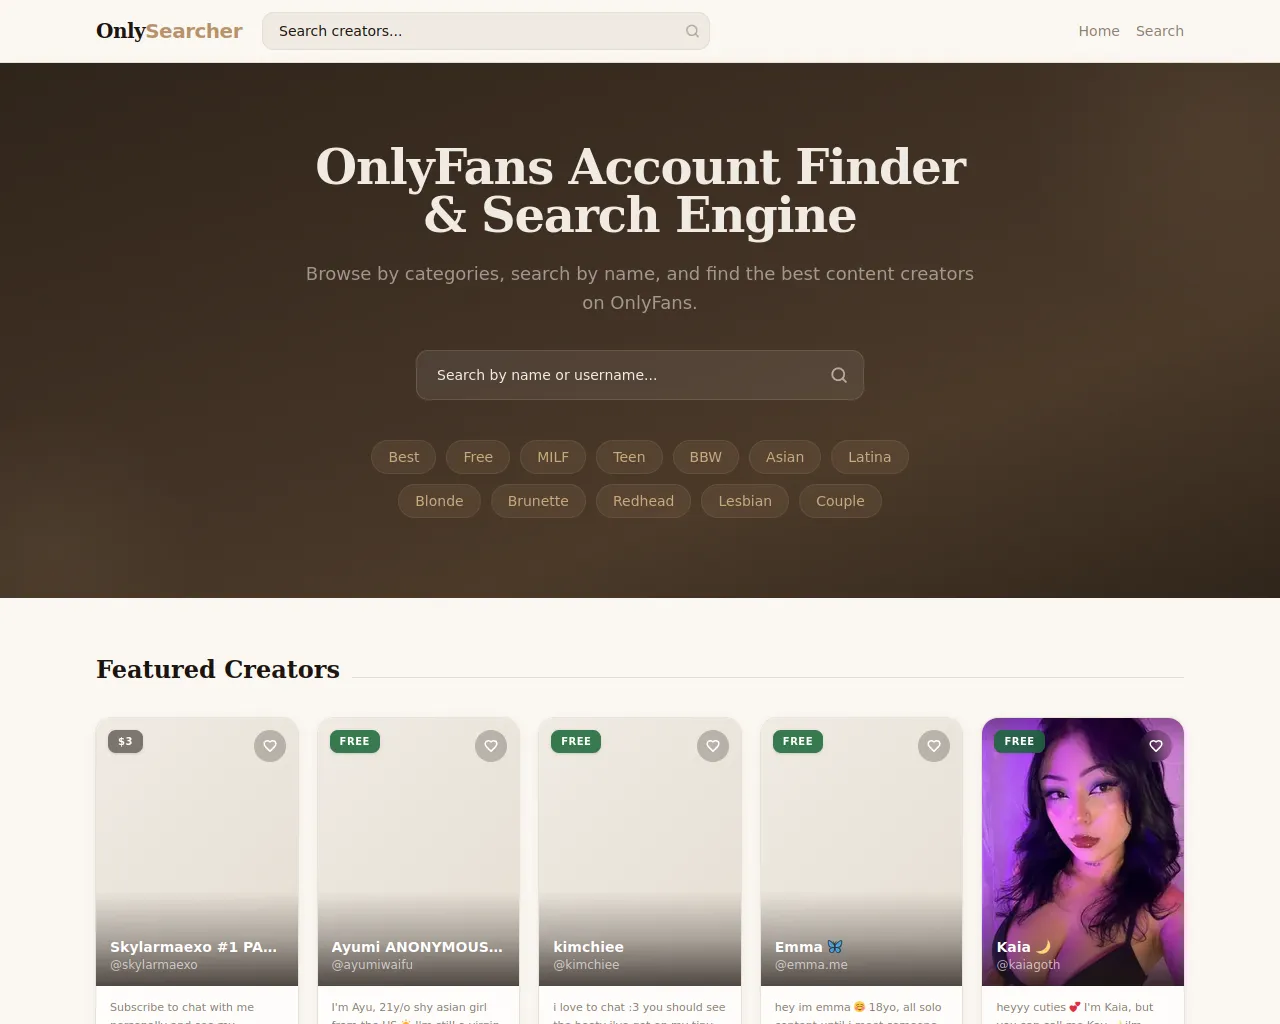Click the header search magnifier icon
The width and height of the screenshot is (1280, 1024).
coord(692,31)
